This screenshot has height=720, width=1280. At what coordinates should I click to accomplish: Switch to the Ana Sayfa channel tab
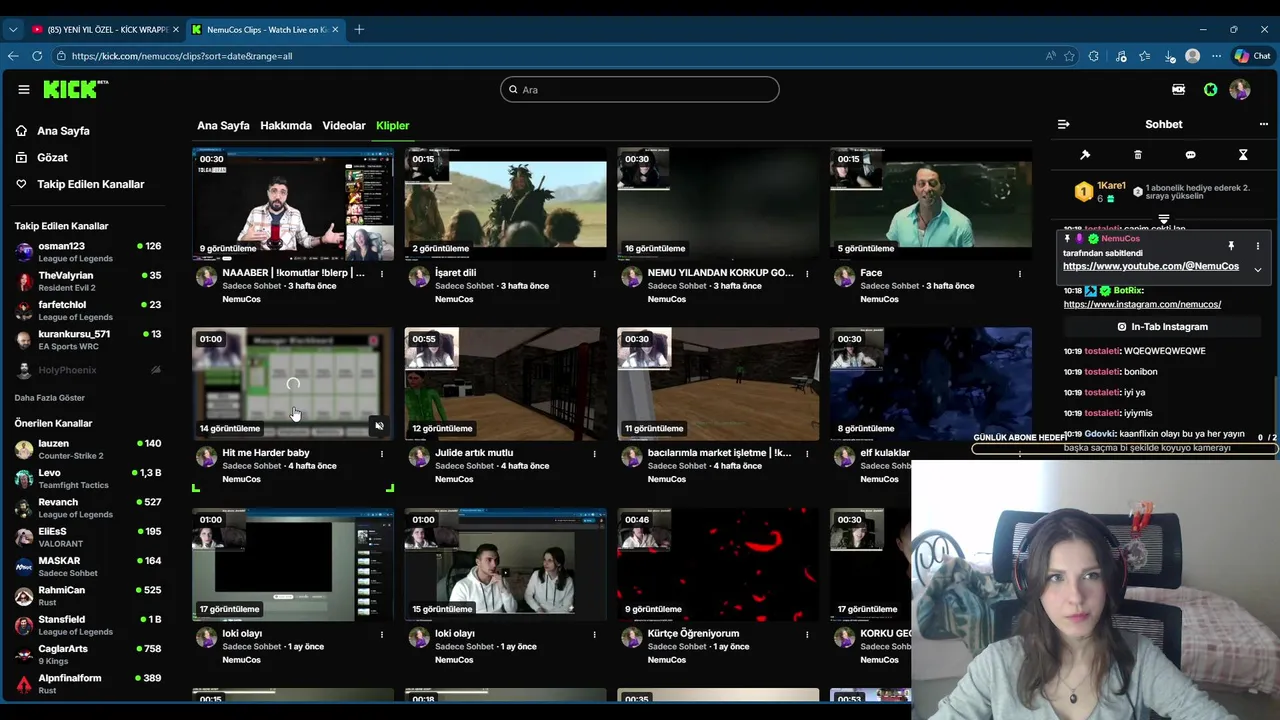[223, 126]
